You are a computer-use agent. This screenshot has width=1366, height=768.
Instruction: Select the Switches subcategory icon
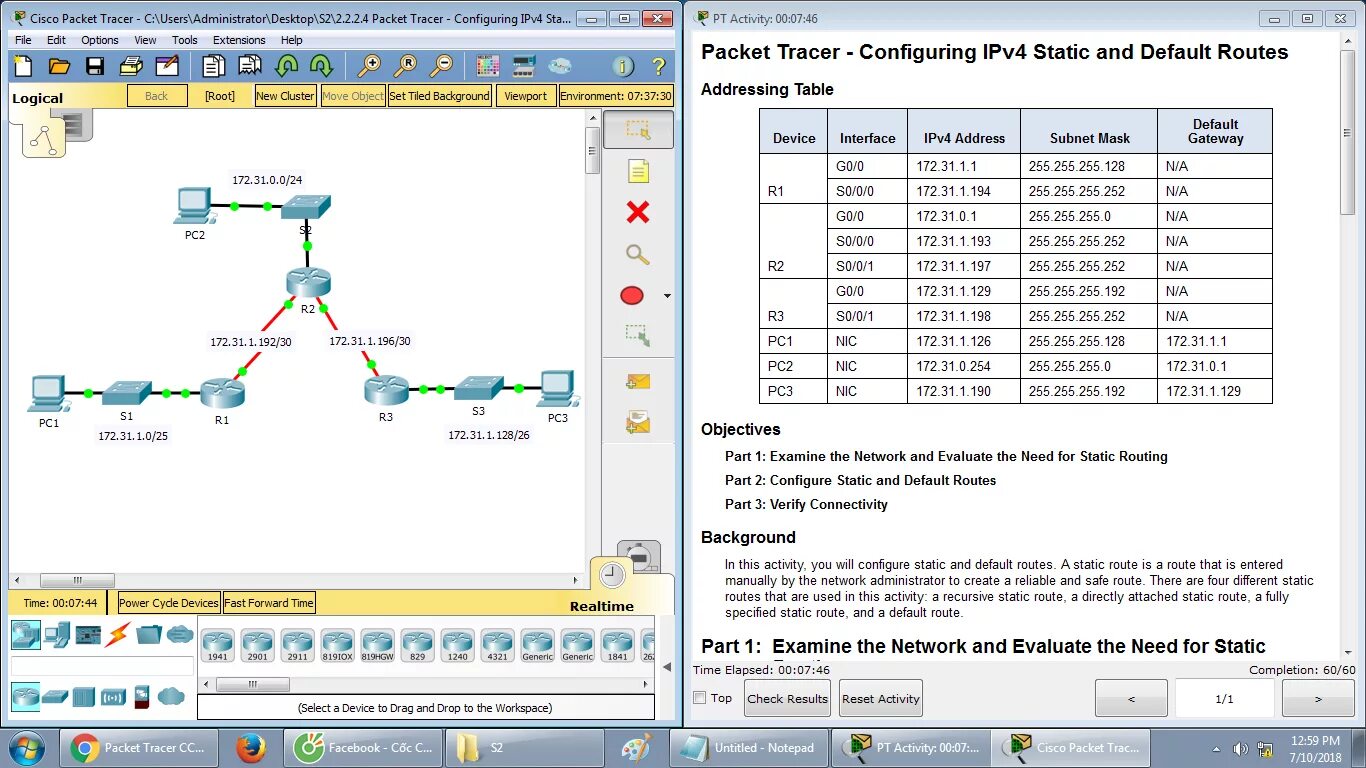55,696
